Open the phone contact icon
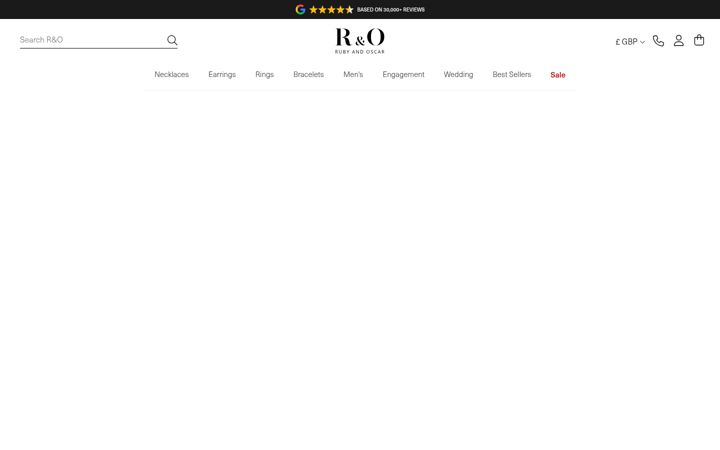This screenshot has height=450, width=720. [x=658, y=41]
